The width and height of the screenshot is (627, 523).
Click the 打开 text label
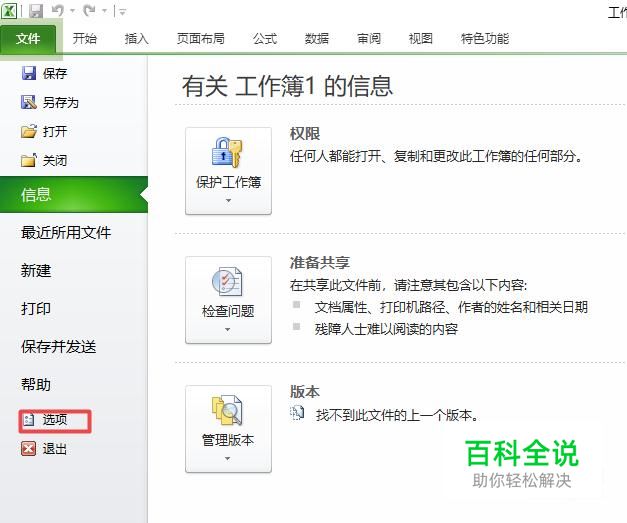coord(55,132)
